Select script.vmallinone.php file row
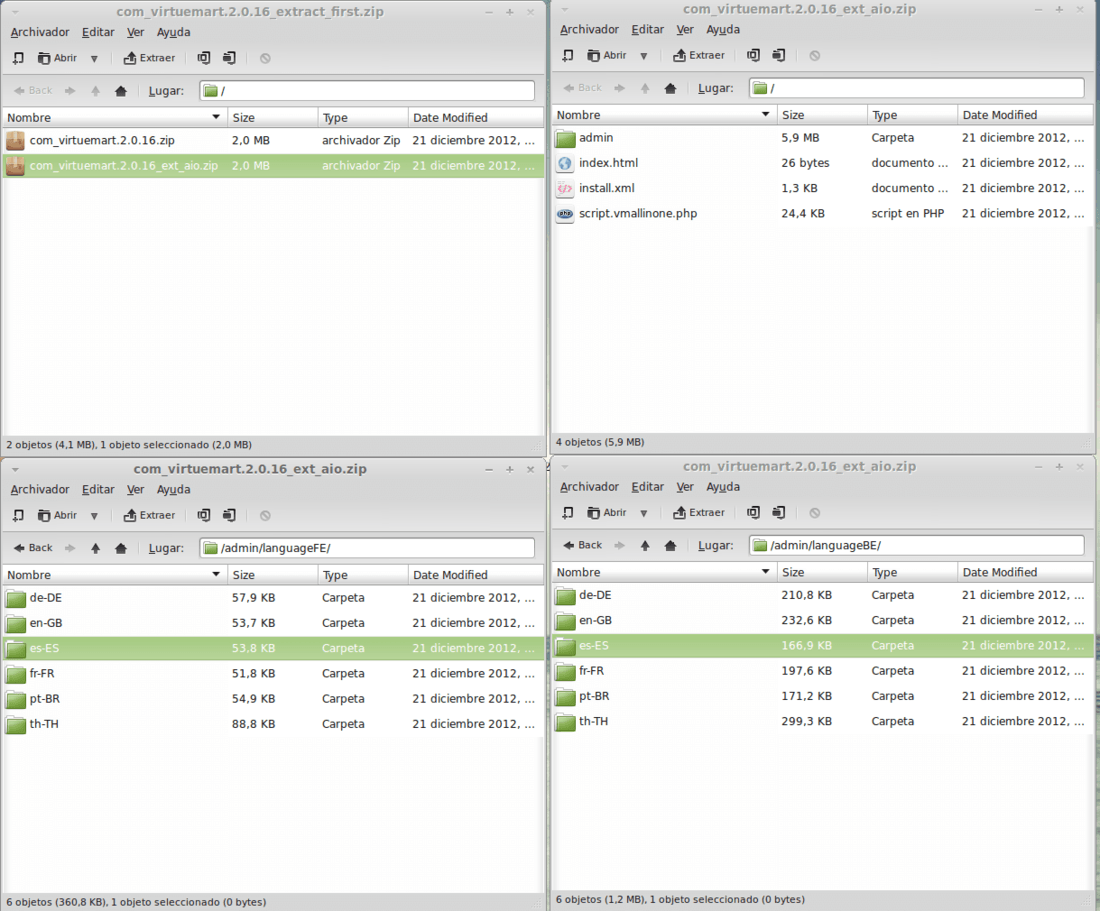Viewport: 1100px width, 911px height. pyautogui.click(x=823, y=213)
